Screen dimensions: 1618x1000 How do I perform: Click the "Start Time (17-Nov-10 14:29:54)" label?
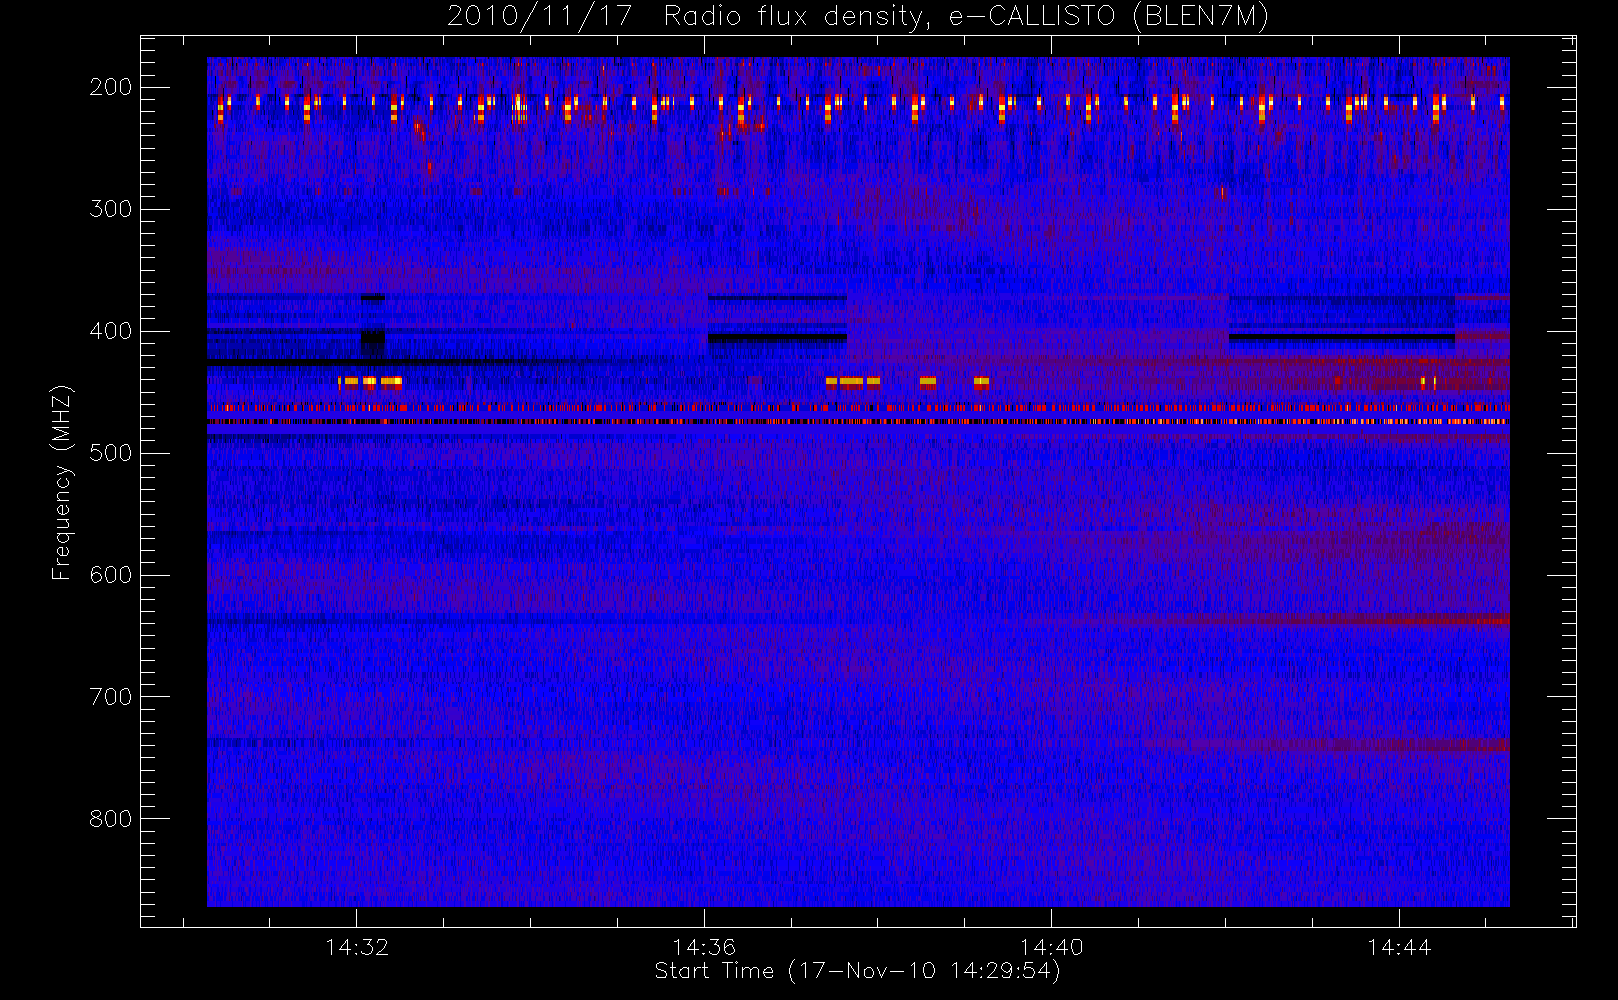click(x=857, y=971)
